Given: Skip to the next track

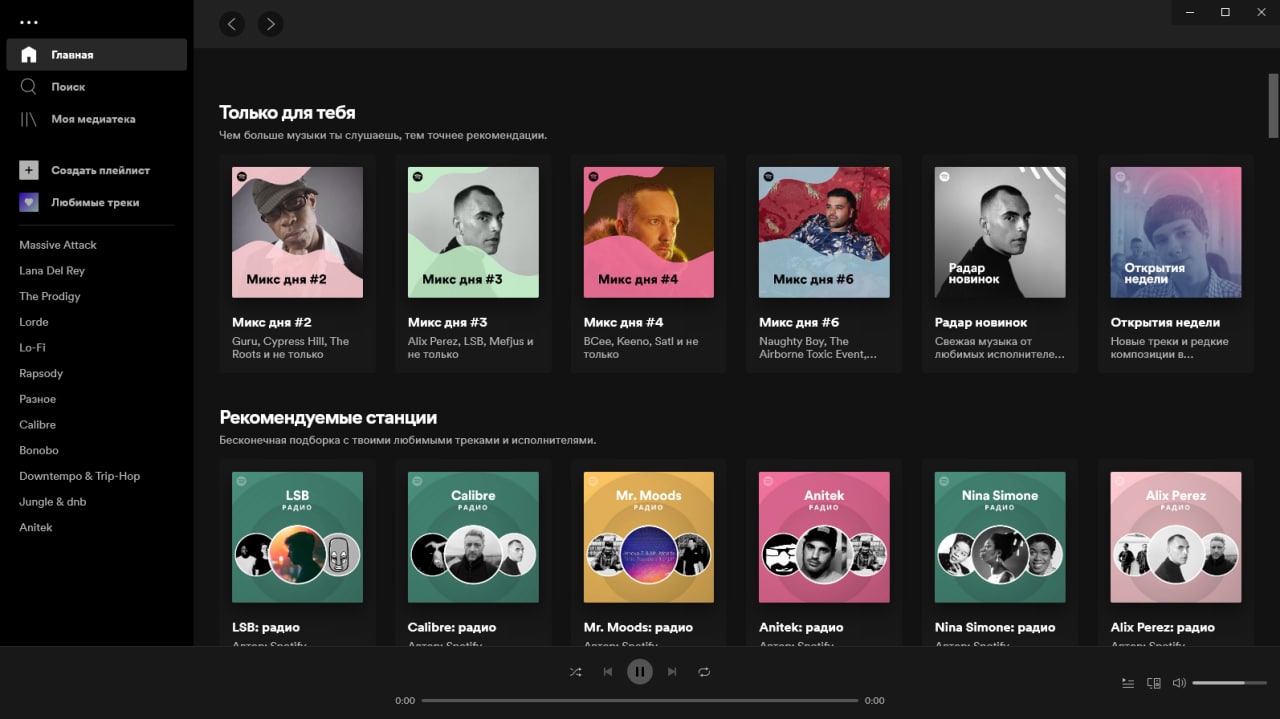Looking at the screenshot, I should [672, 672].
